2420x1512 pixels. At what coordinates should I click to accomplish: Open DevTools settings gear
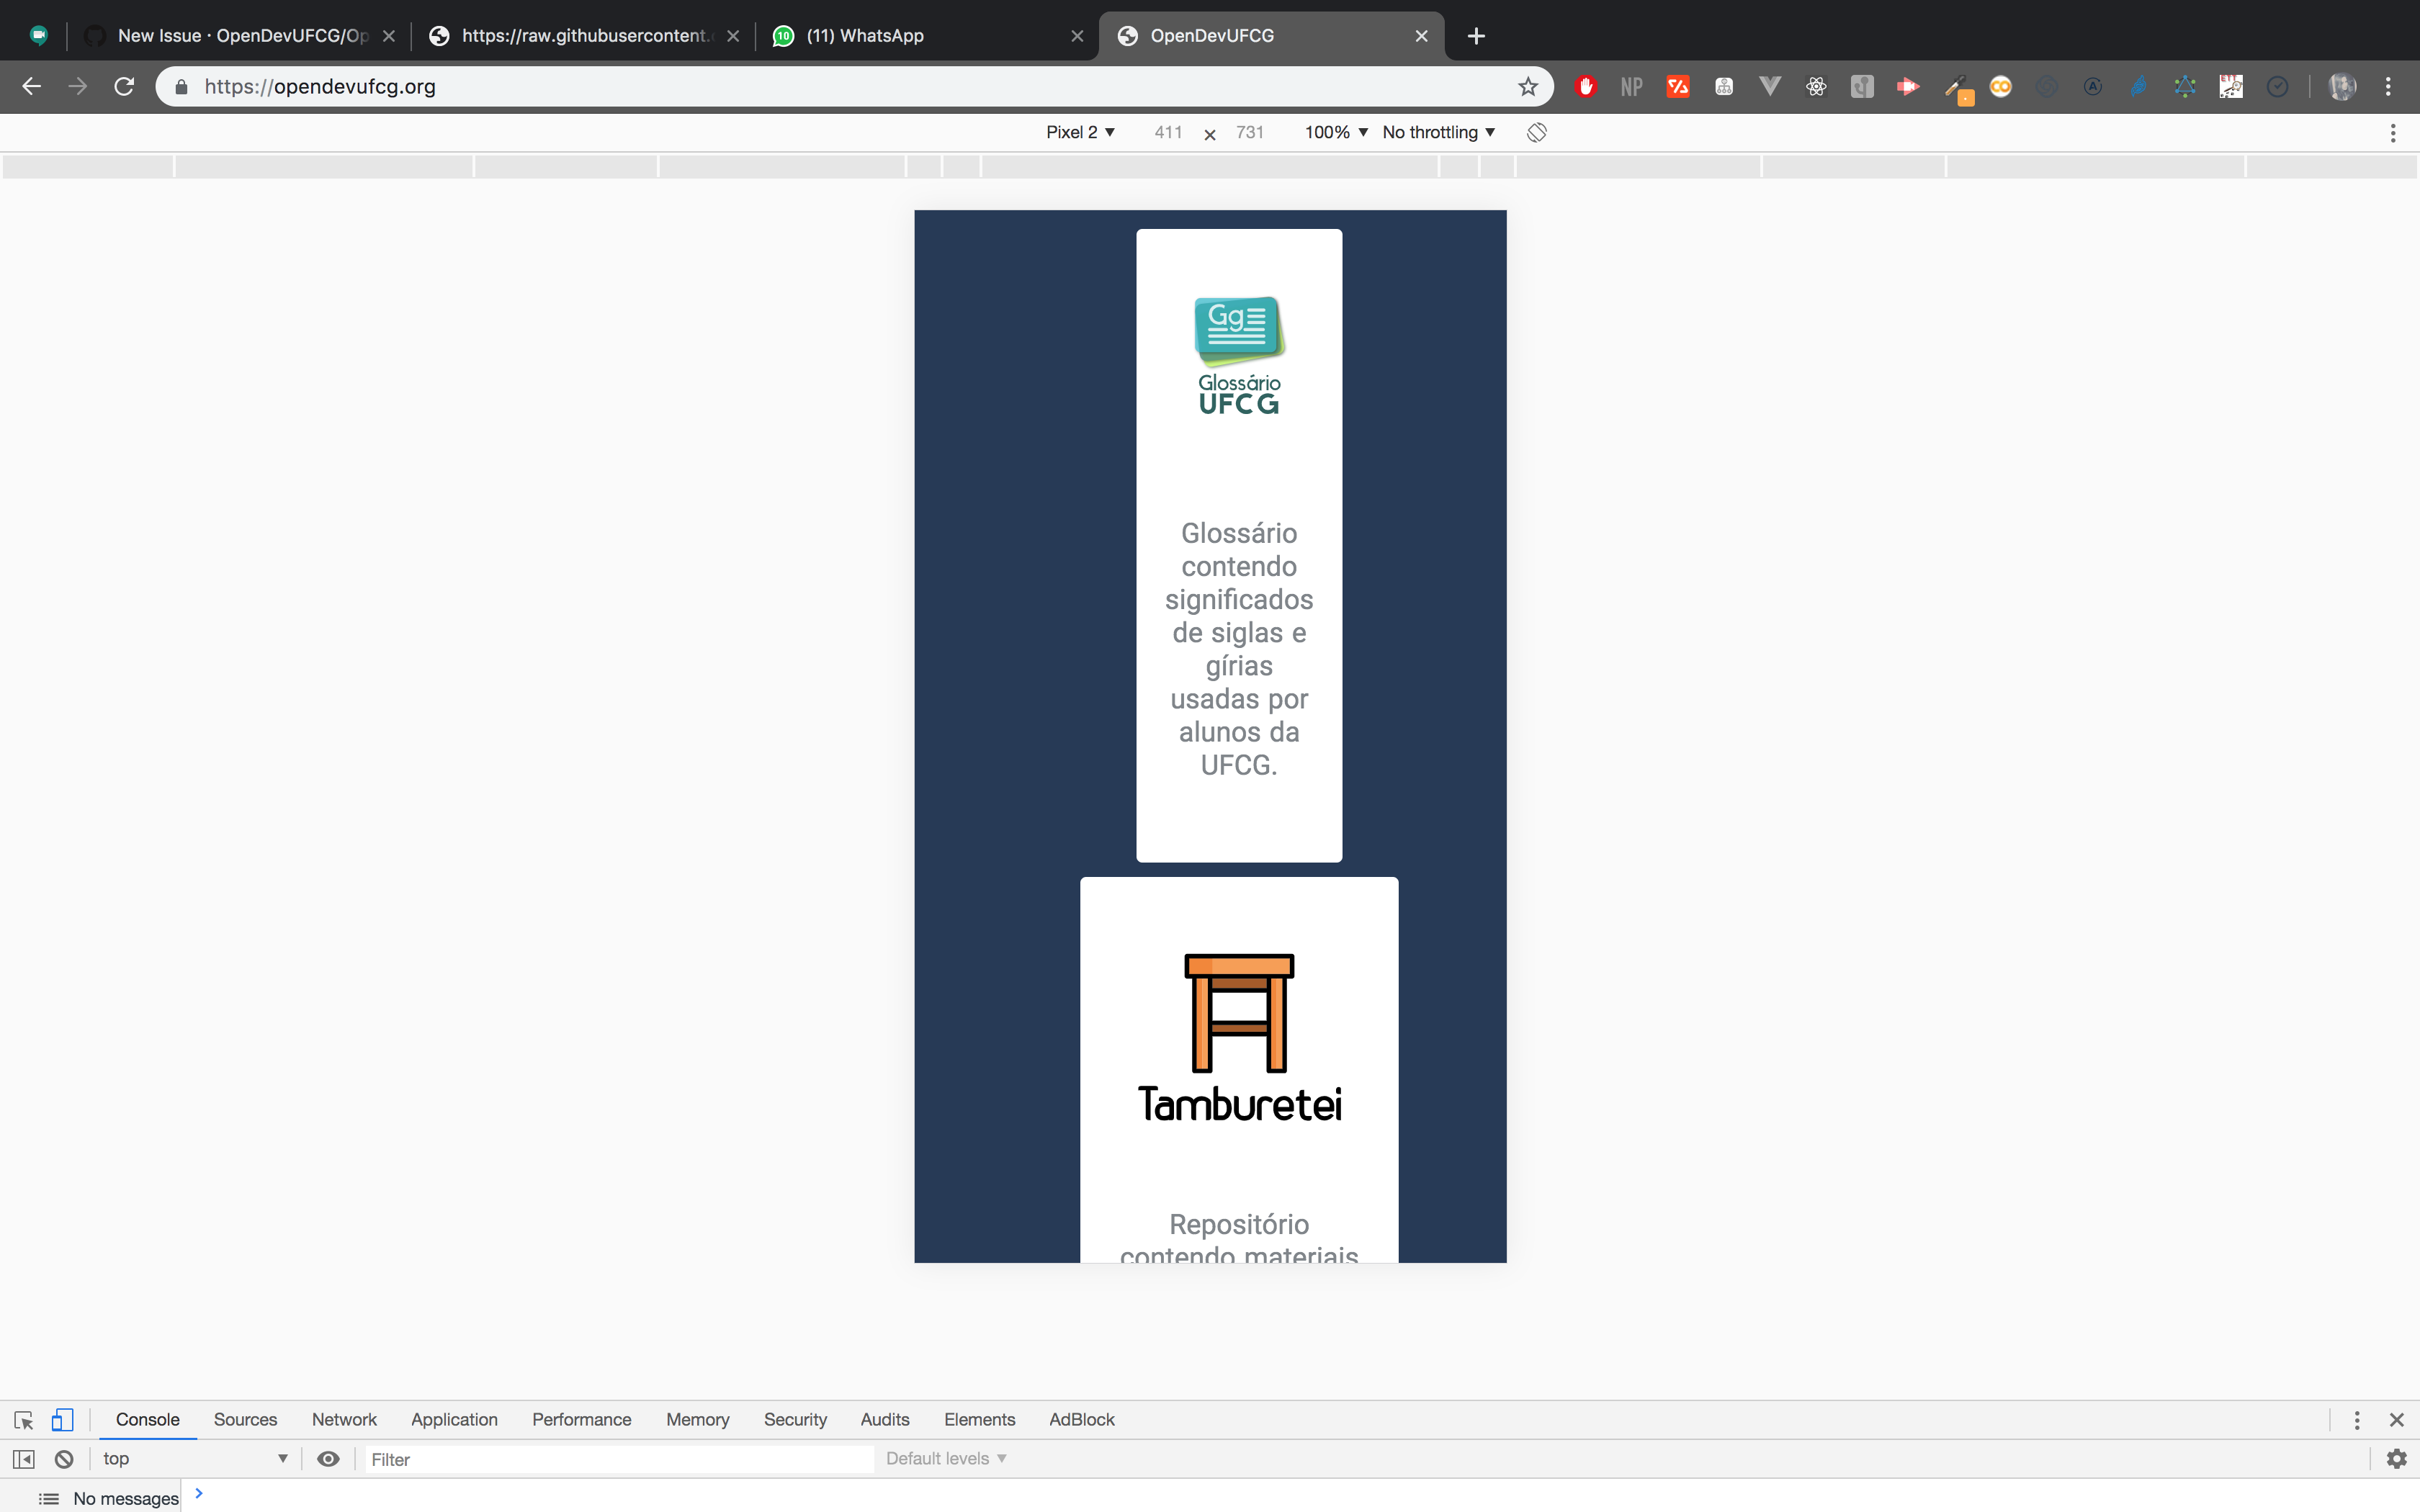pos(2397,1458)
